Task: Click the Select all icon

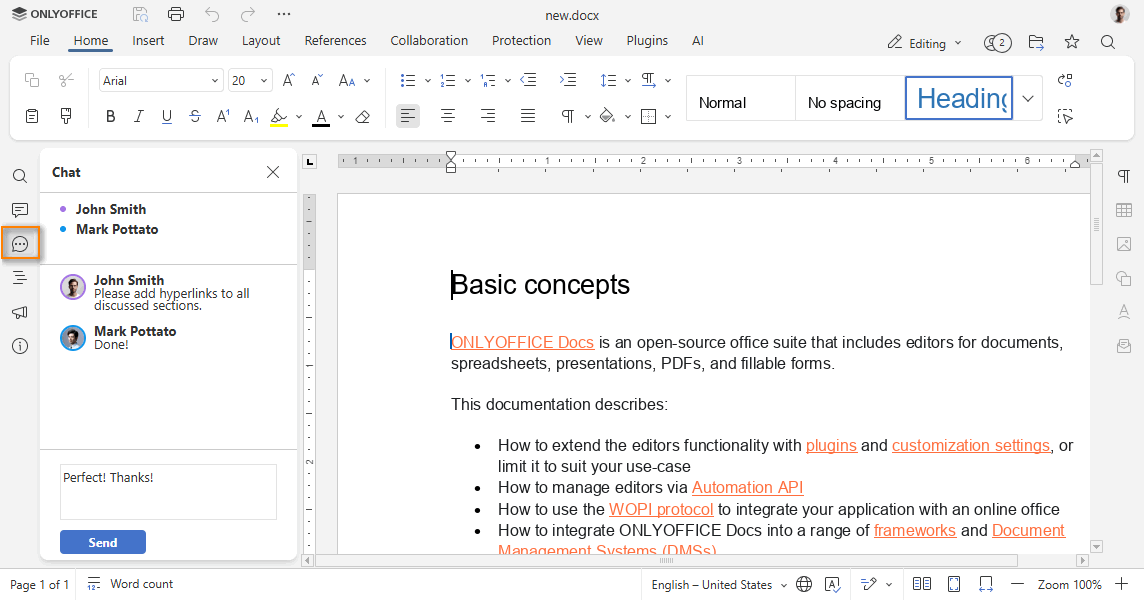Action: point(1065,116)
